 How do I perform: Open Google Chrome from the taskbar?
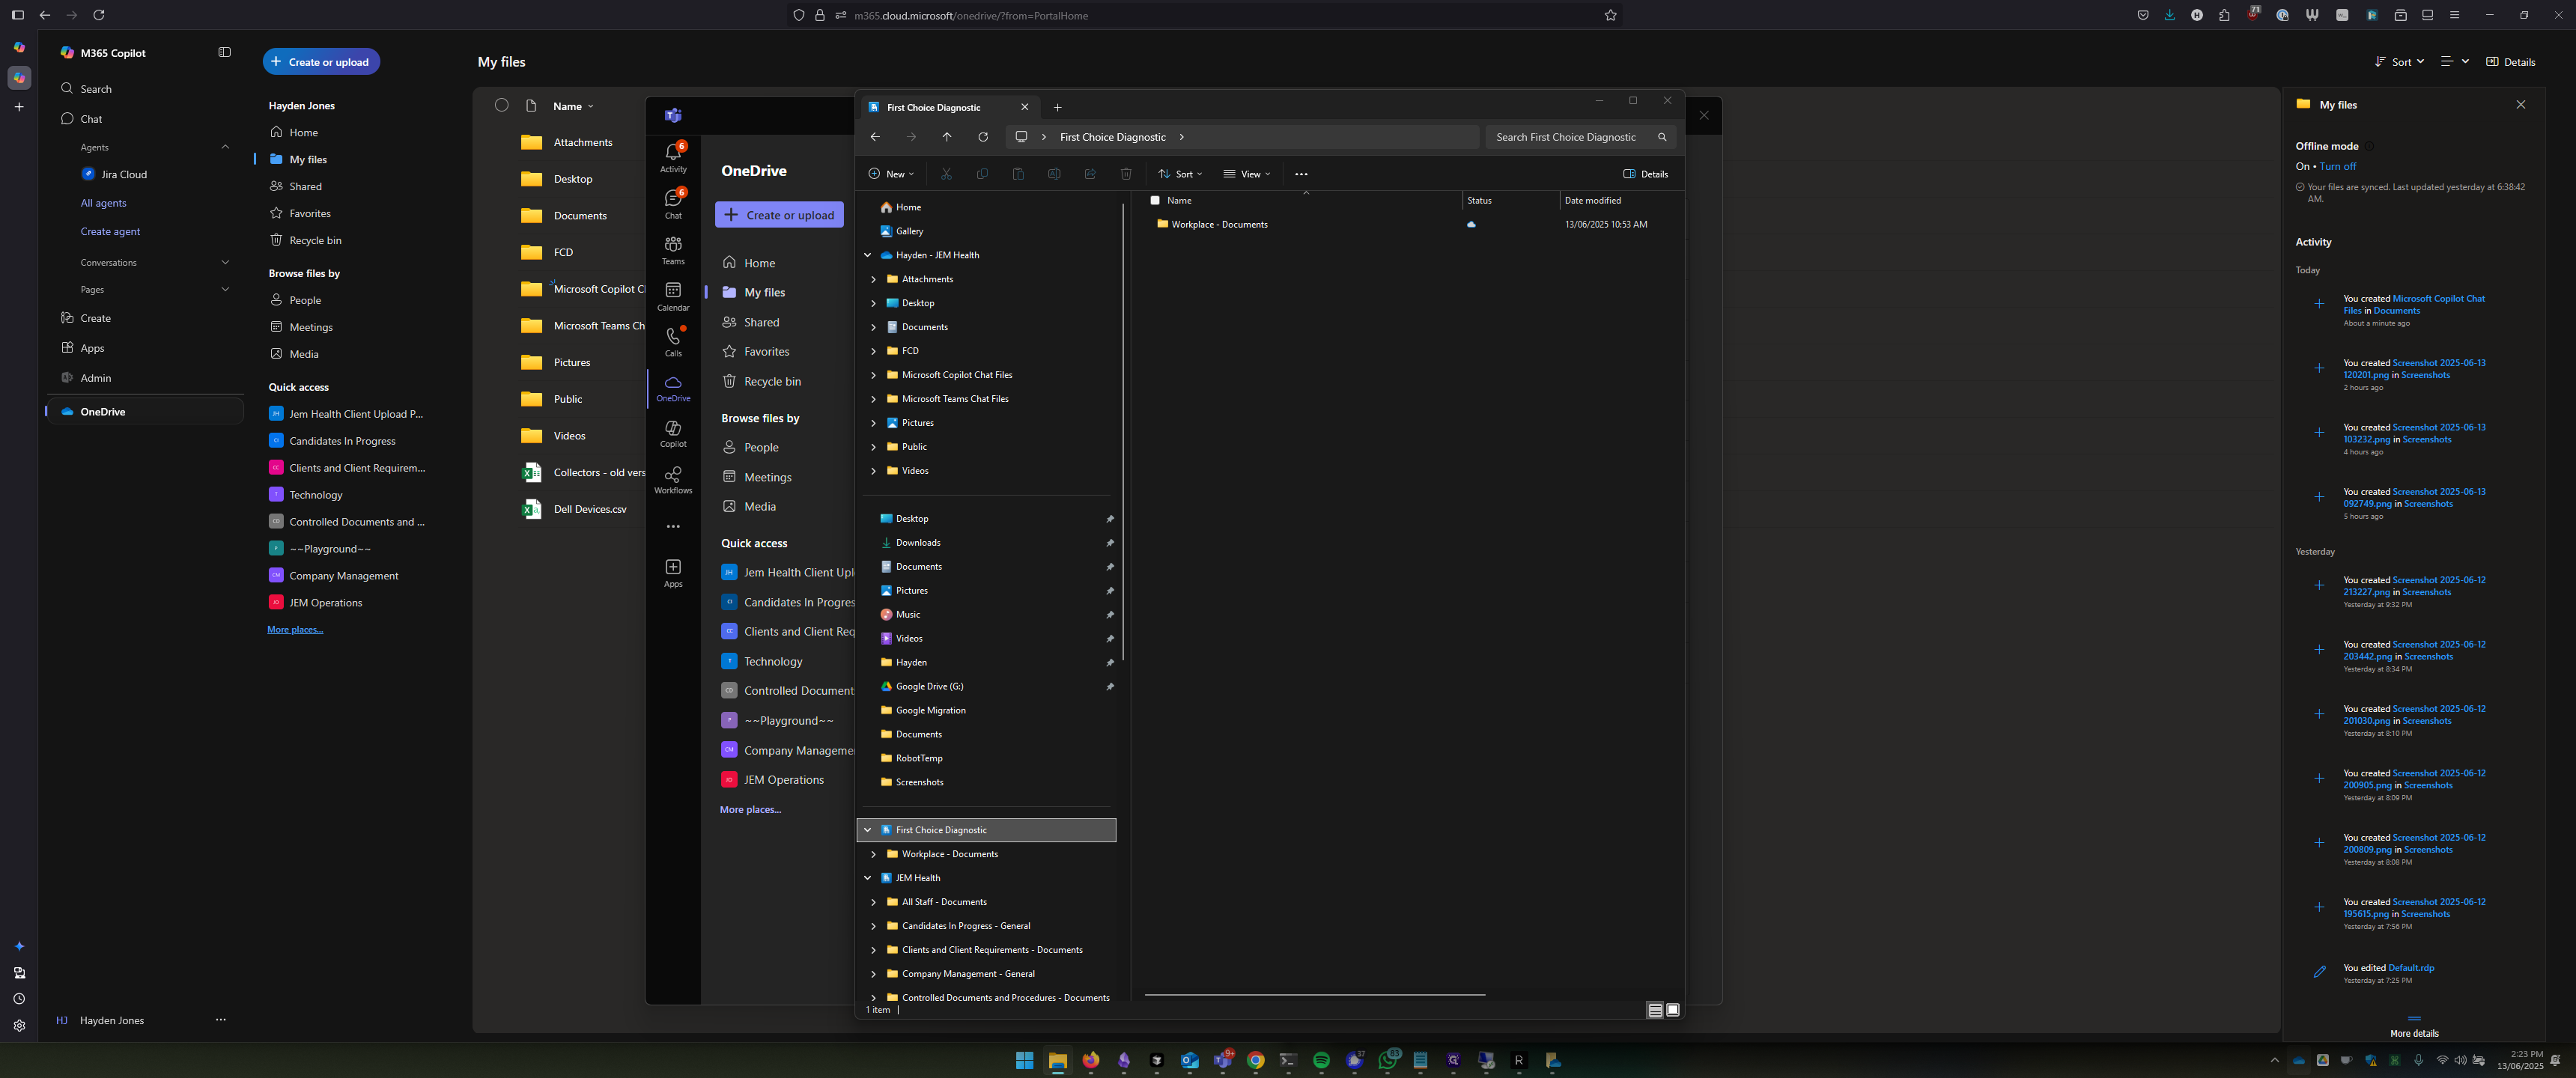pos(1256,1060)
